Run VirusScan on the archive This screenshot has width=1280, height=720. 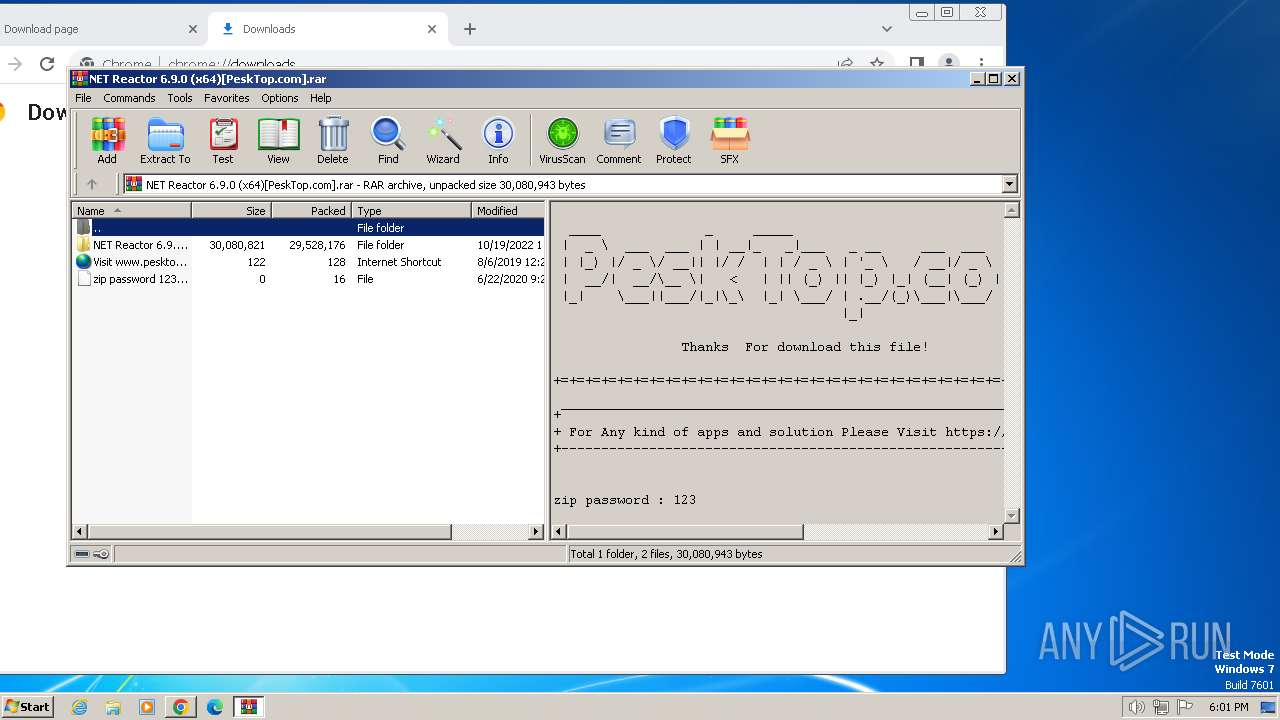pyautogui.click(x=562, y=140)
